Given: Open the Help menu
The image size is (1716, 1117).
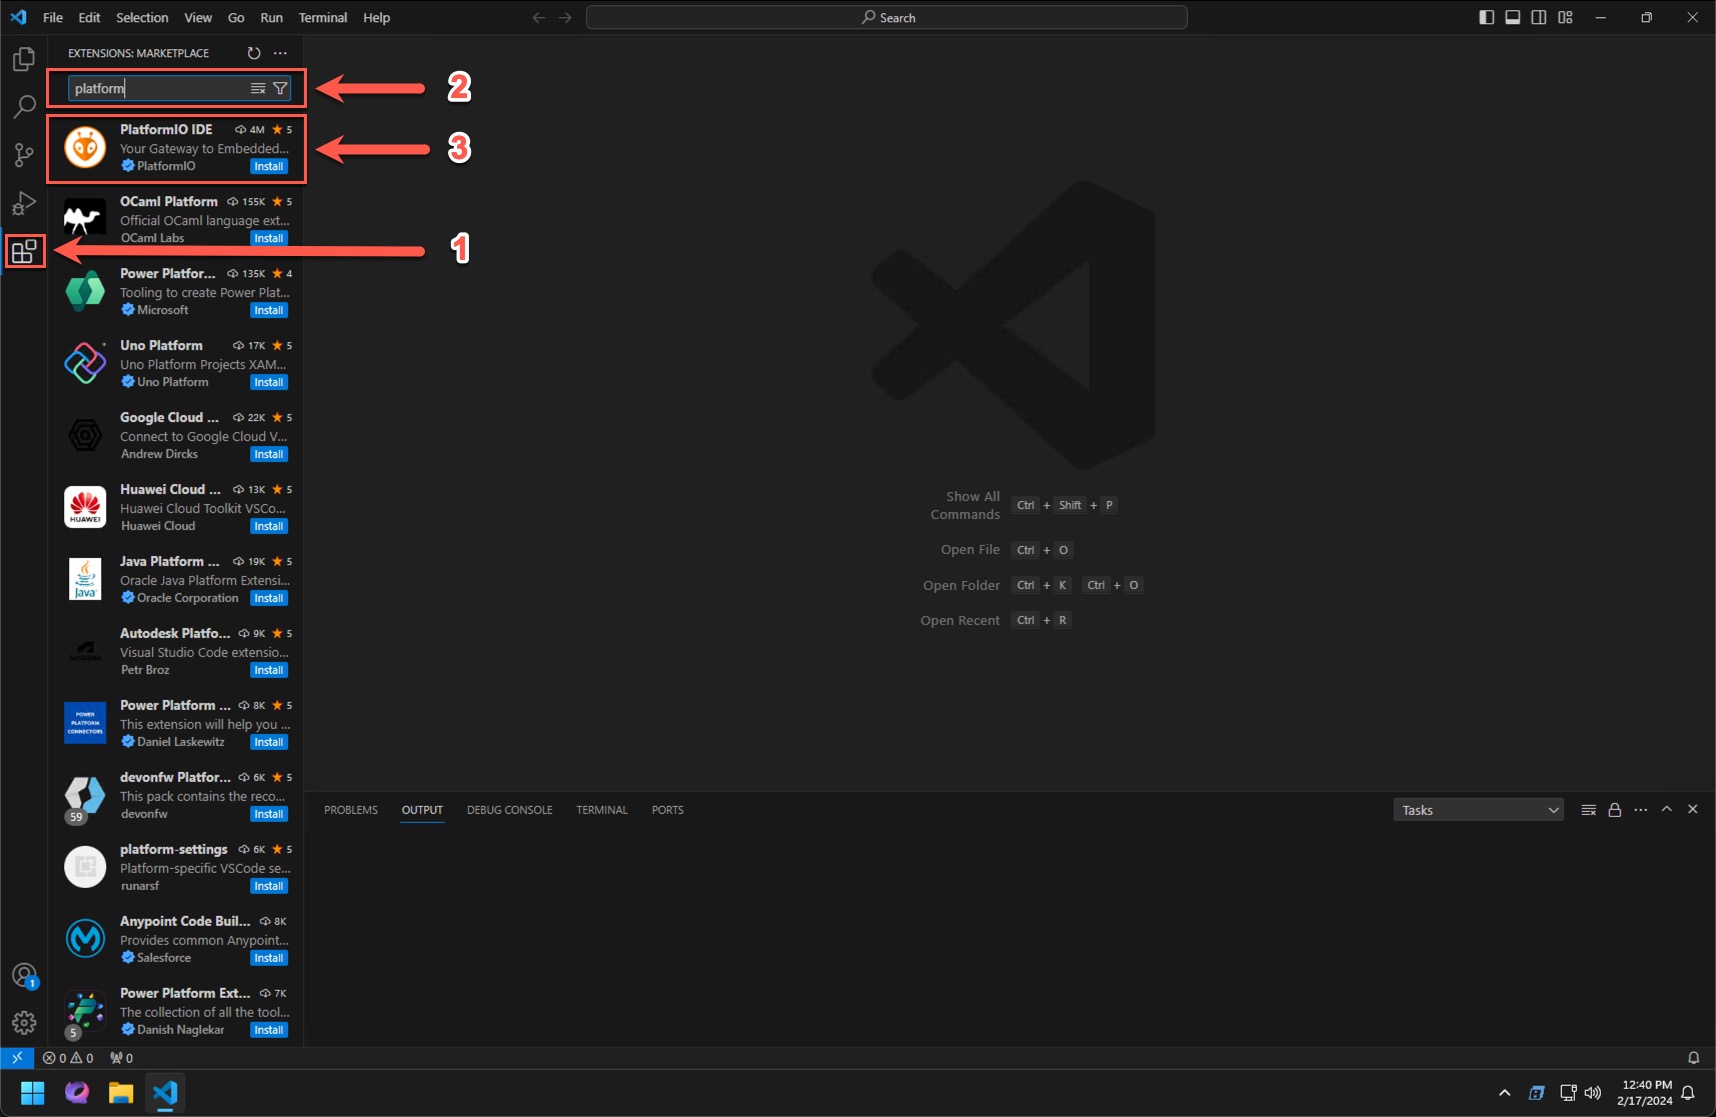Looking at the screenshot, I should pyautogui.click(x=376, y=17).
